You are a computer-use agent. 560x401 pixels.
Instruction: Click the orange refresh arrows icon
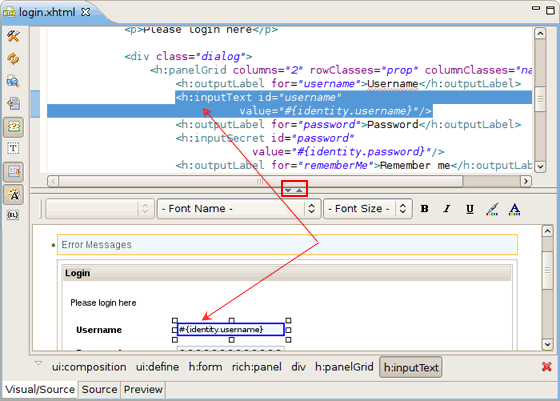coord(13,59)
